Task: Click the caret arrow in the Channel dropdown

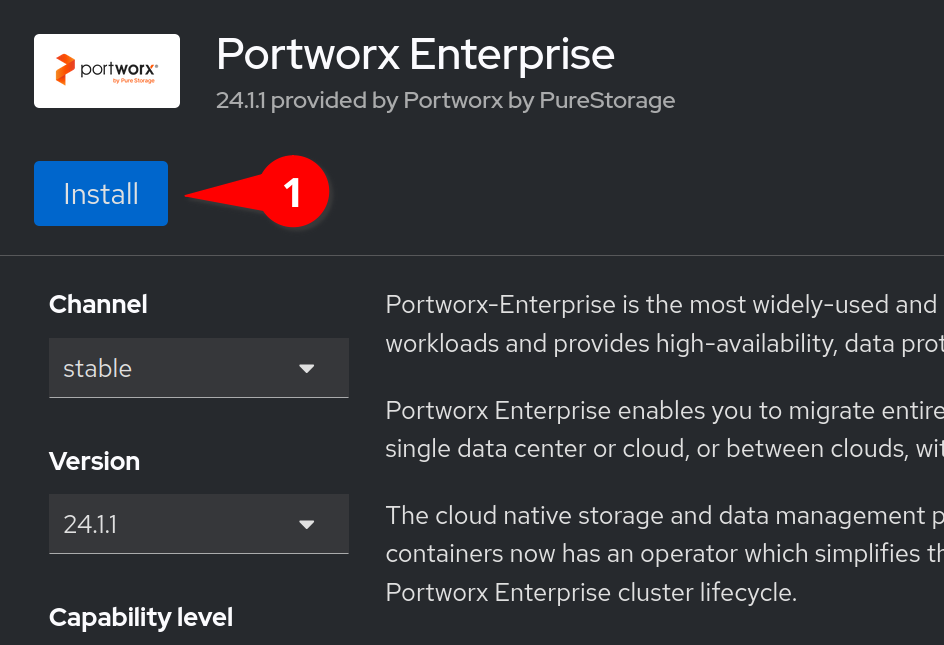Action: (x=307, y=368)
